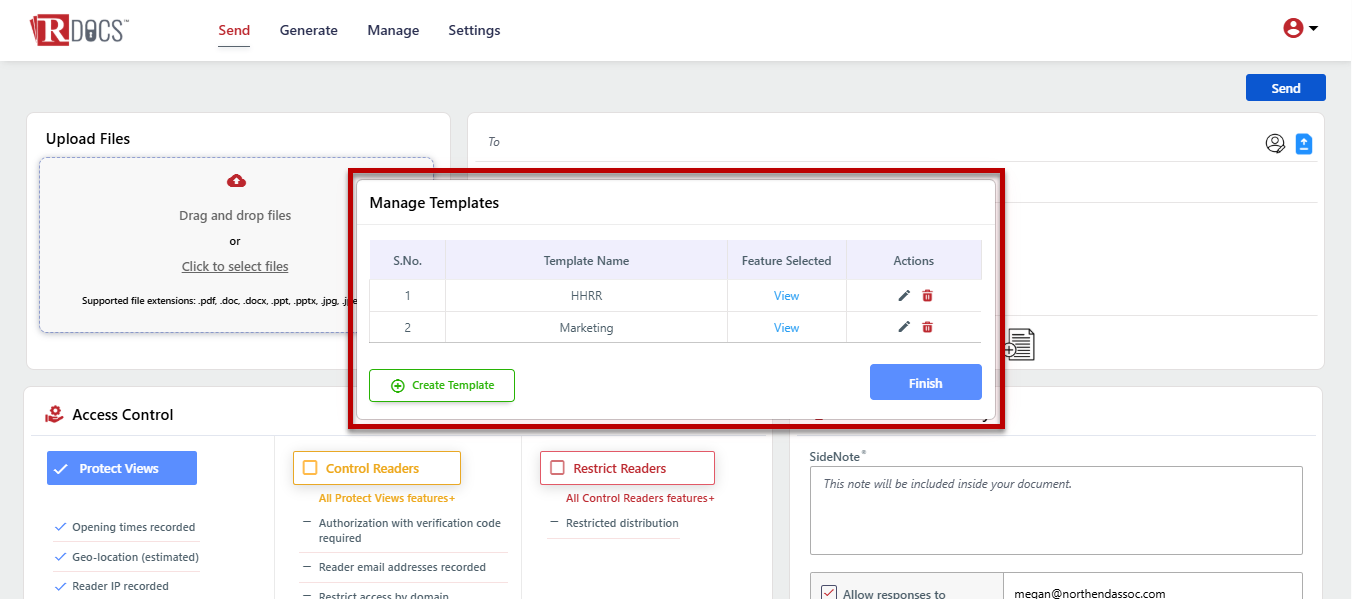Edit the HHRR template with pencil icon
This screenshot has height=599, width=1352.
coord(904,296)
